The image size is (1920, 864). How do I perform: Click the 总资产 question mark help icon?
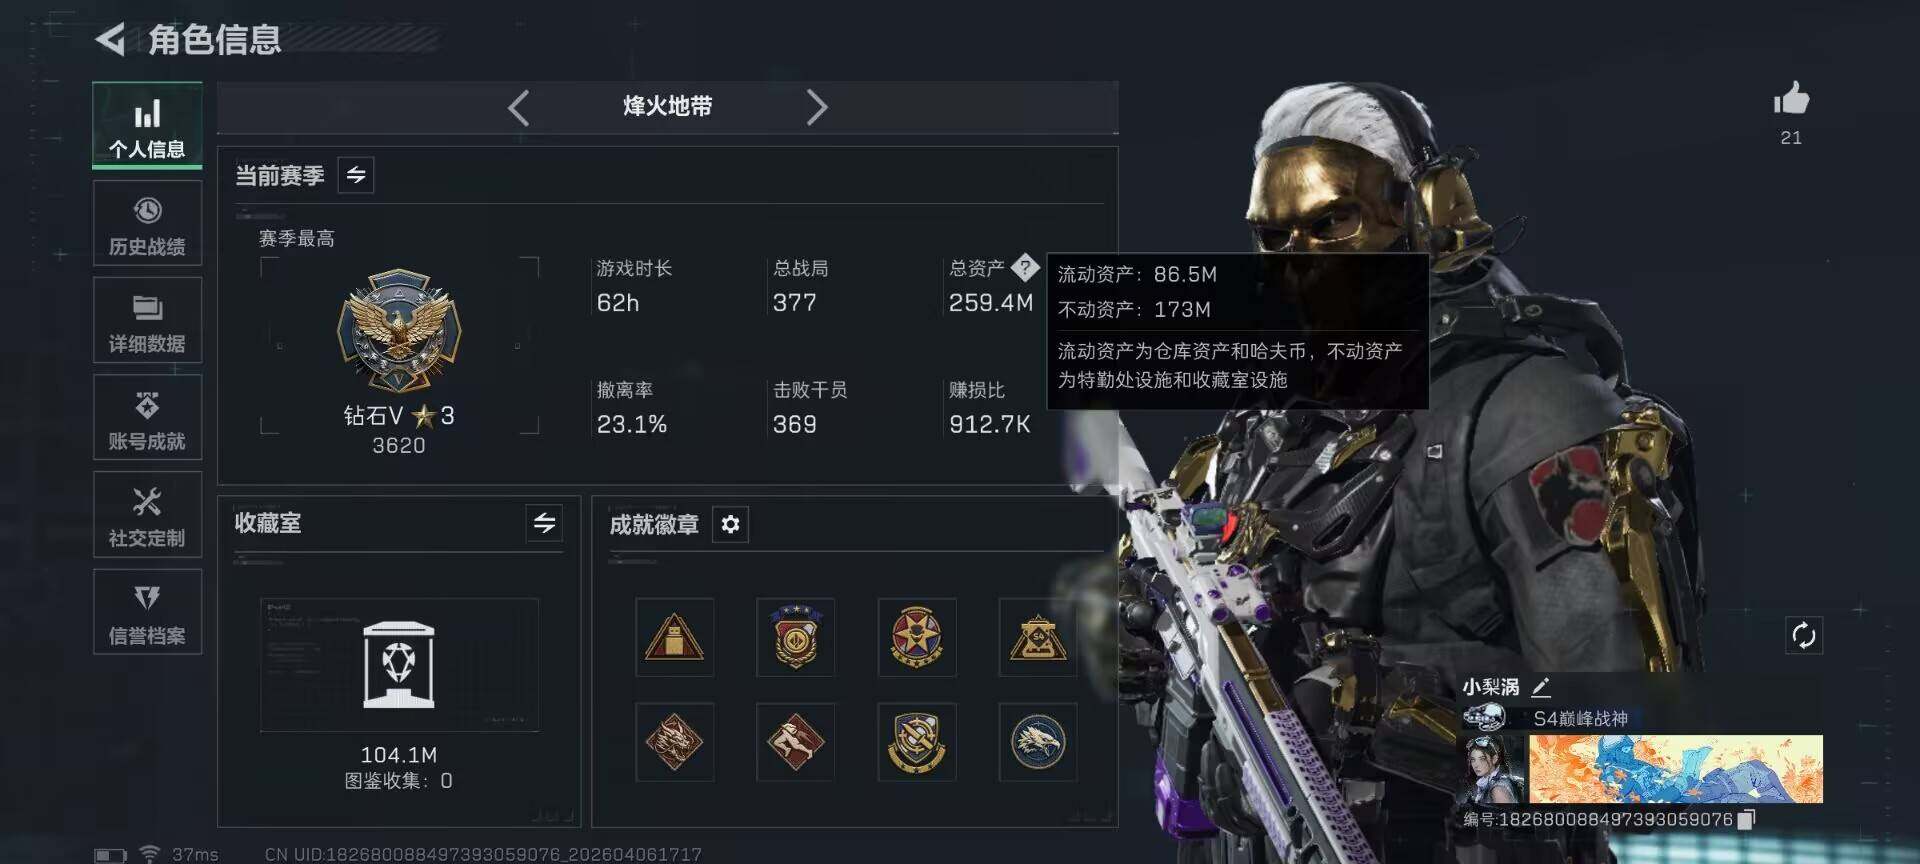1025,268
